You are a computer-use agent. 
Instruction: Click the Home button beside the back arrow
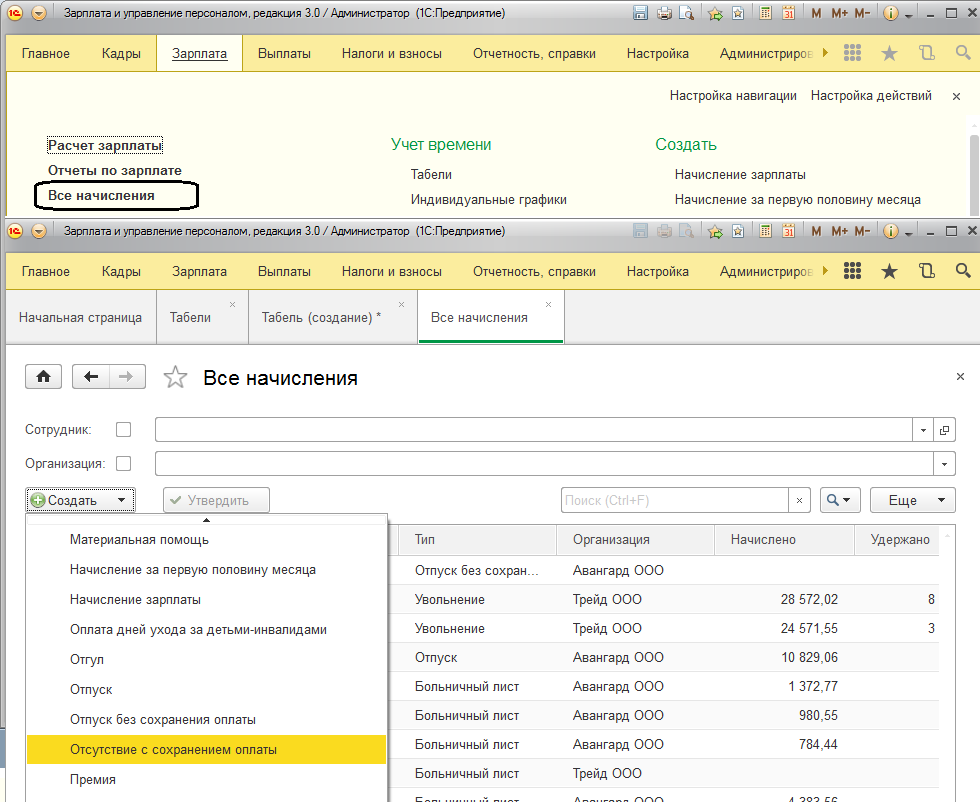(43, 377)
